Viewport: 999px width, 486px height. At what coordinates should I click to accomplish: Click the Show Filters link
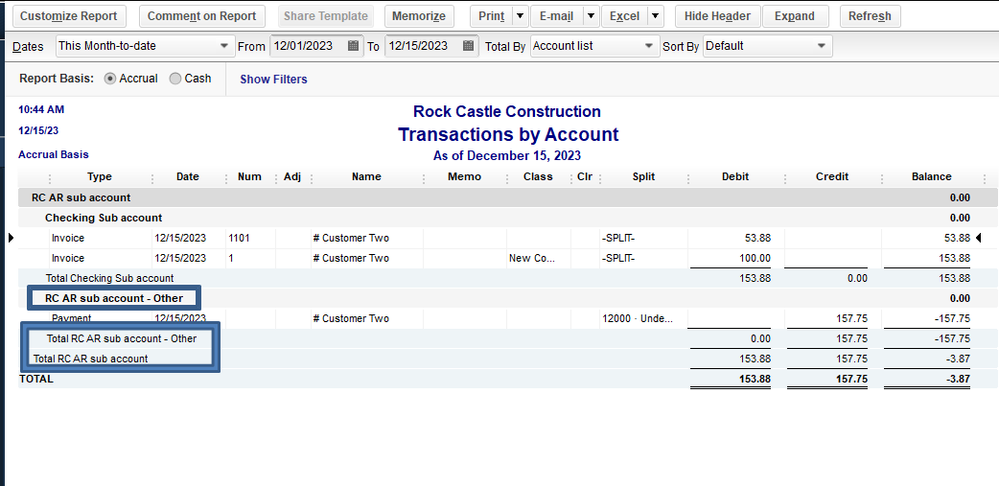273,79
